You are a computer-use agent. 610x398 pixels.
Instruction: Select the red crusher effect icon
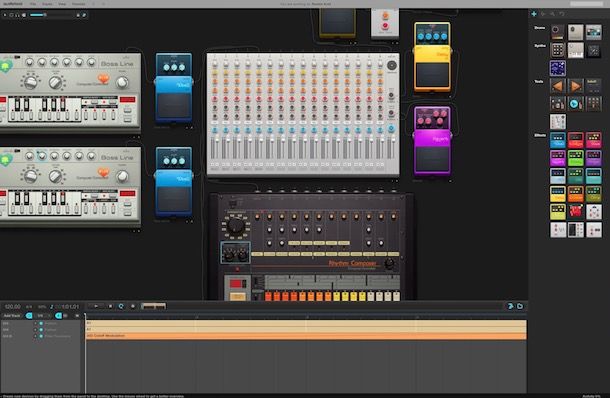pyautogui.click(x=575, y=212)
